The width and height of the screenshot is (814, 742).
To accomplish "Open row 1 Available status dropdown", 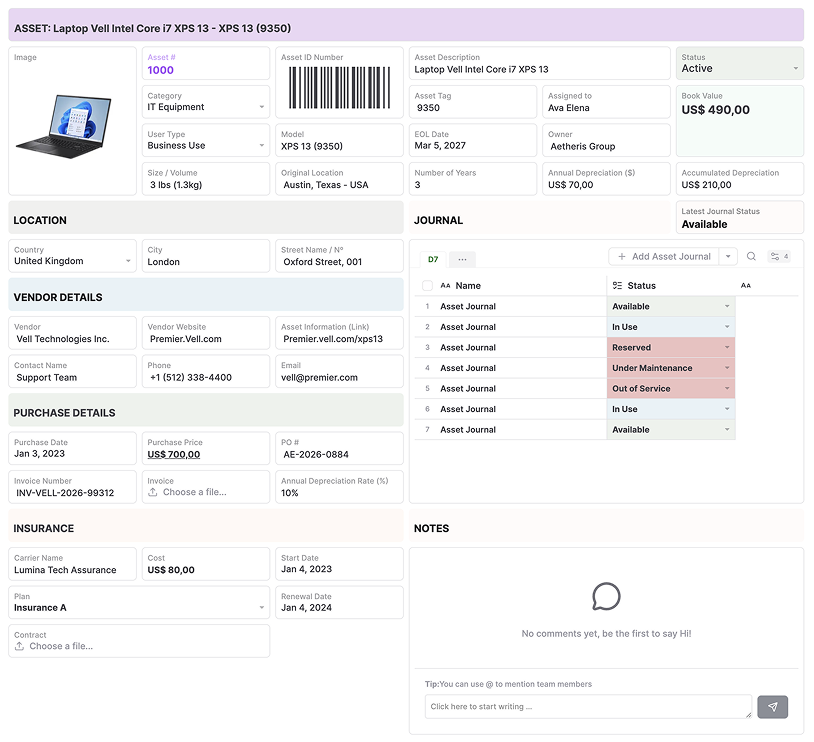I will [671, 306].
